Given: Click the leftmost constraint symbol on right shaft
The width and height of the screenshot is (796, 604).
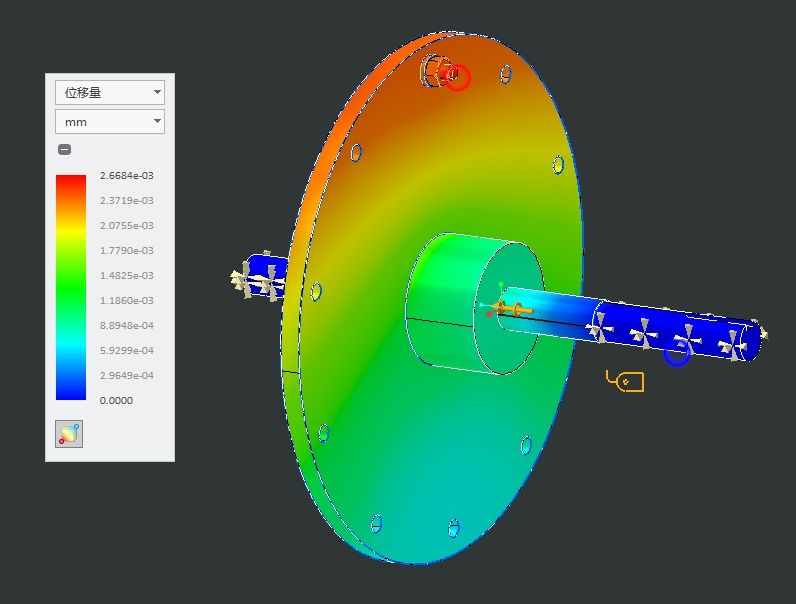Looking at the screenshot, I should [600, 323].
